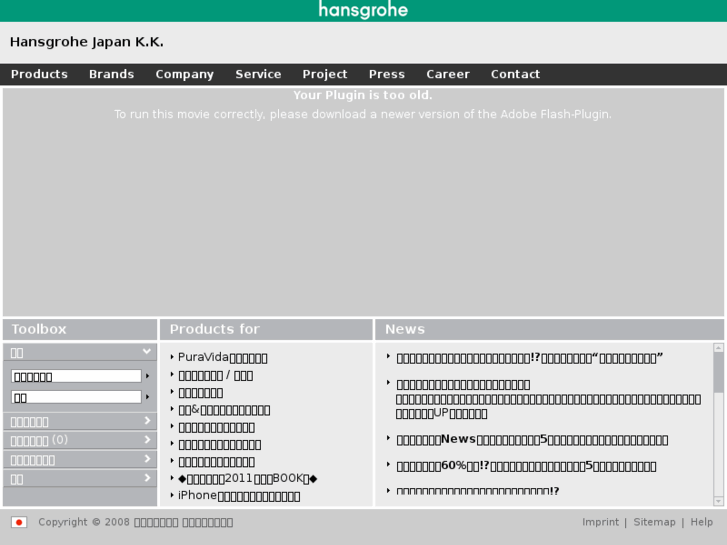The height and width of the screenshot is (545, 727).
Task: Click the News panel header
Action: (549, 329)
